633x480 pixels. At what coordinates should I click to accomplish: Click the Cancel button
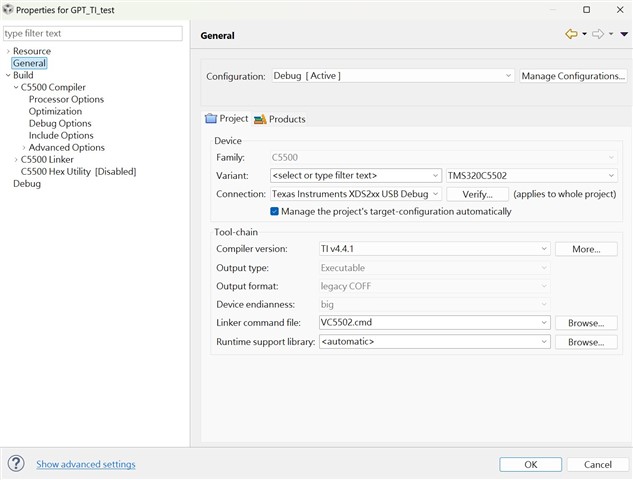point(597,465)
